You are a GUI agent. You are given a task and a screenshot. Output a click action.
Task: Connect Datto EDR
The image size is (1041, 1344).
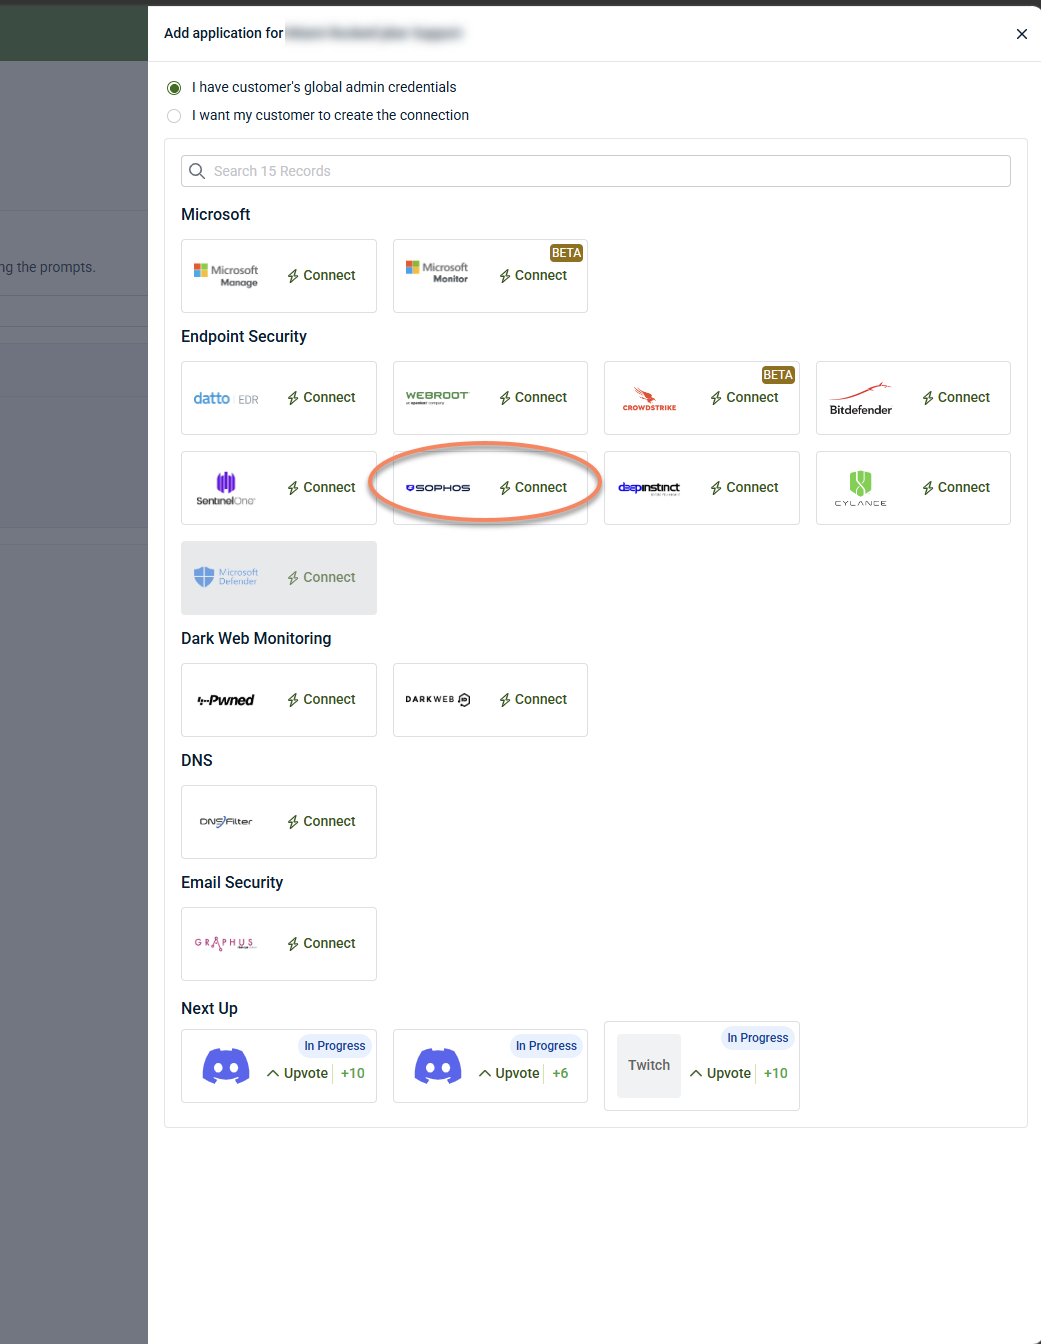pos(321,398)
